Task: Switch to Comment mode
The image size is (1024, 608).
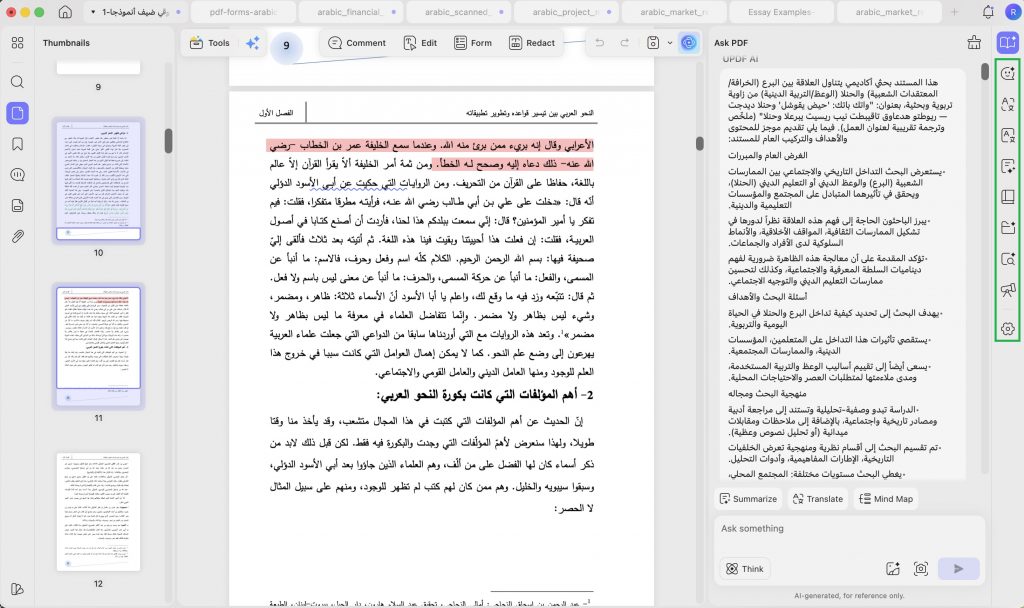Action: coord(357,43)
